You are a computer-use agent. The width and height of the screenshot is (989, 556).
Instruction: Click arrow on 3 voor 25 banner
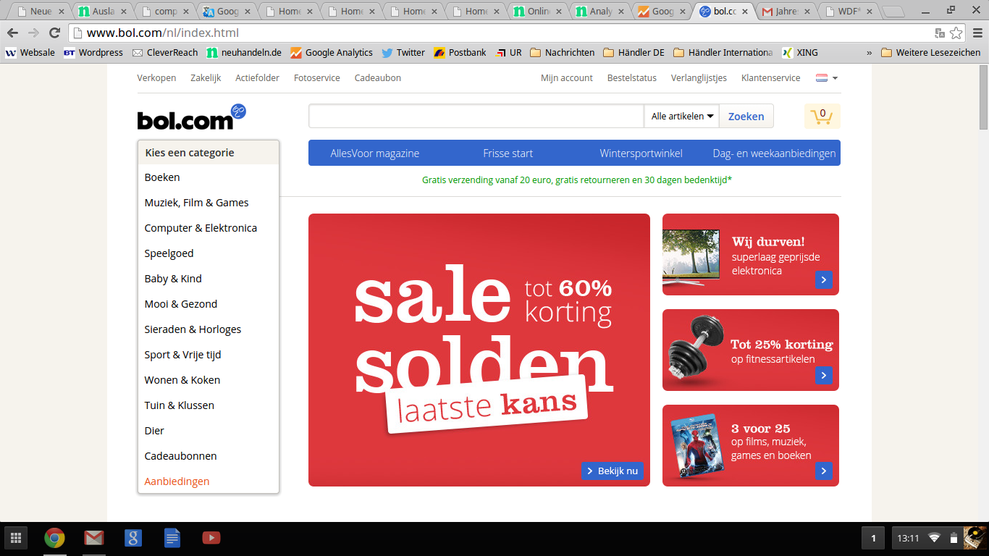pyautogui.click(x=823, y=471)
